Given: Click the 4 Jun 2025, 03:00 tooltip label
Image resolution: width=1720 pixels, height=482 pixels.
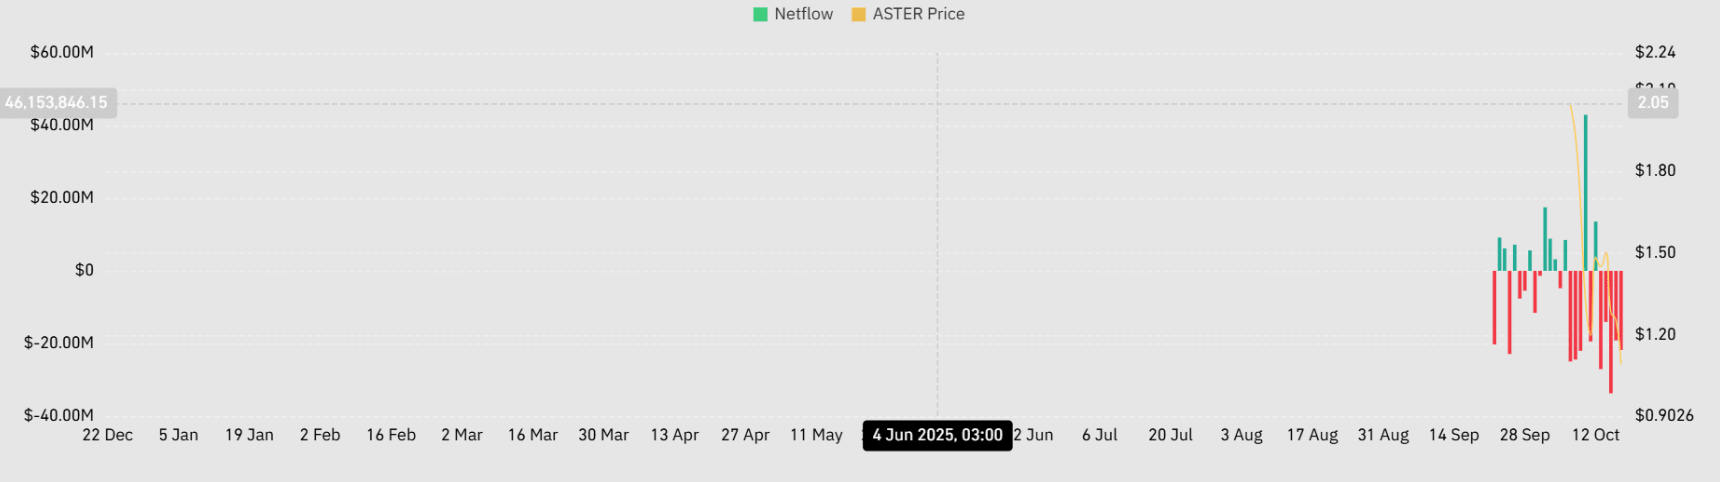Looking at the screenshot, I should (x=937, y=435).
